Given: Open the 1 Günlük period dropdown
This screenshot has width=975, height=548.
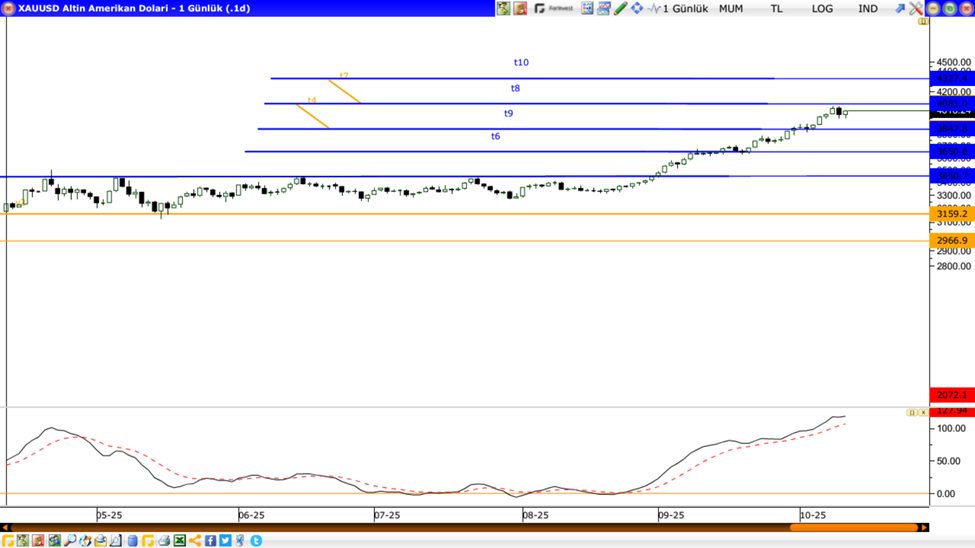Looking at the screenshot, I should point(684,8).
